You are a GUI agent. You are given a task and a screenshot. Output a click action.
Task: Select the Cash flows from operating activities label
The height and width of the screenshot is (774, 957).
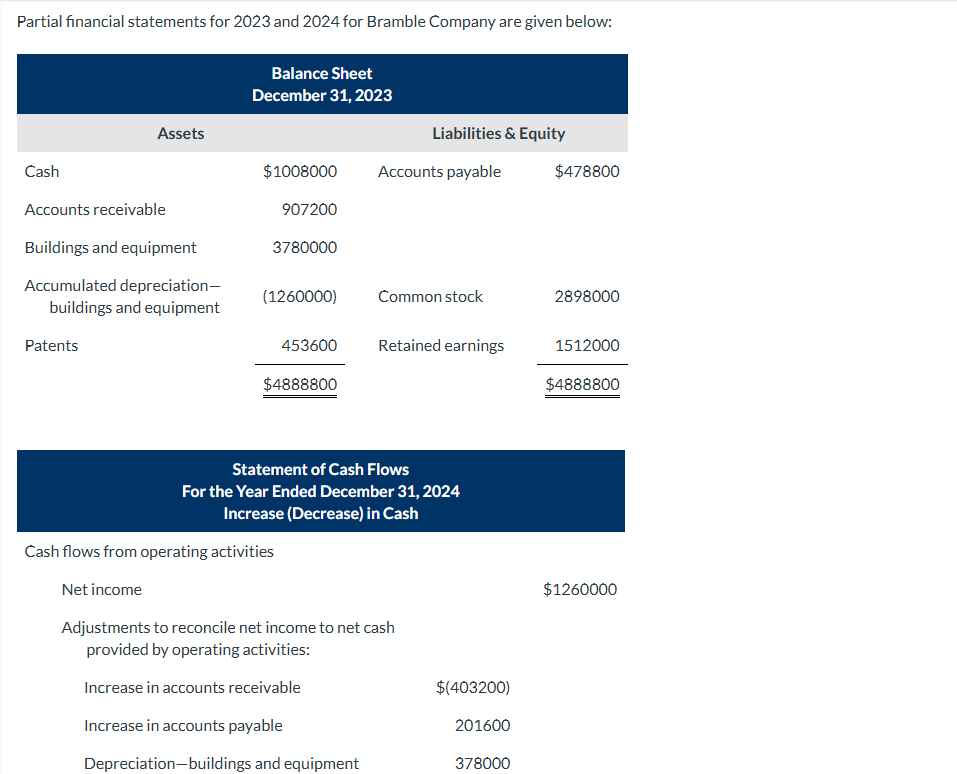(x=148, y=551)
